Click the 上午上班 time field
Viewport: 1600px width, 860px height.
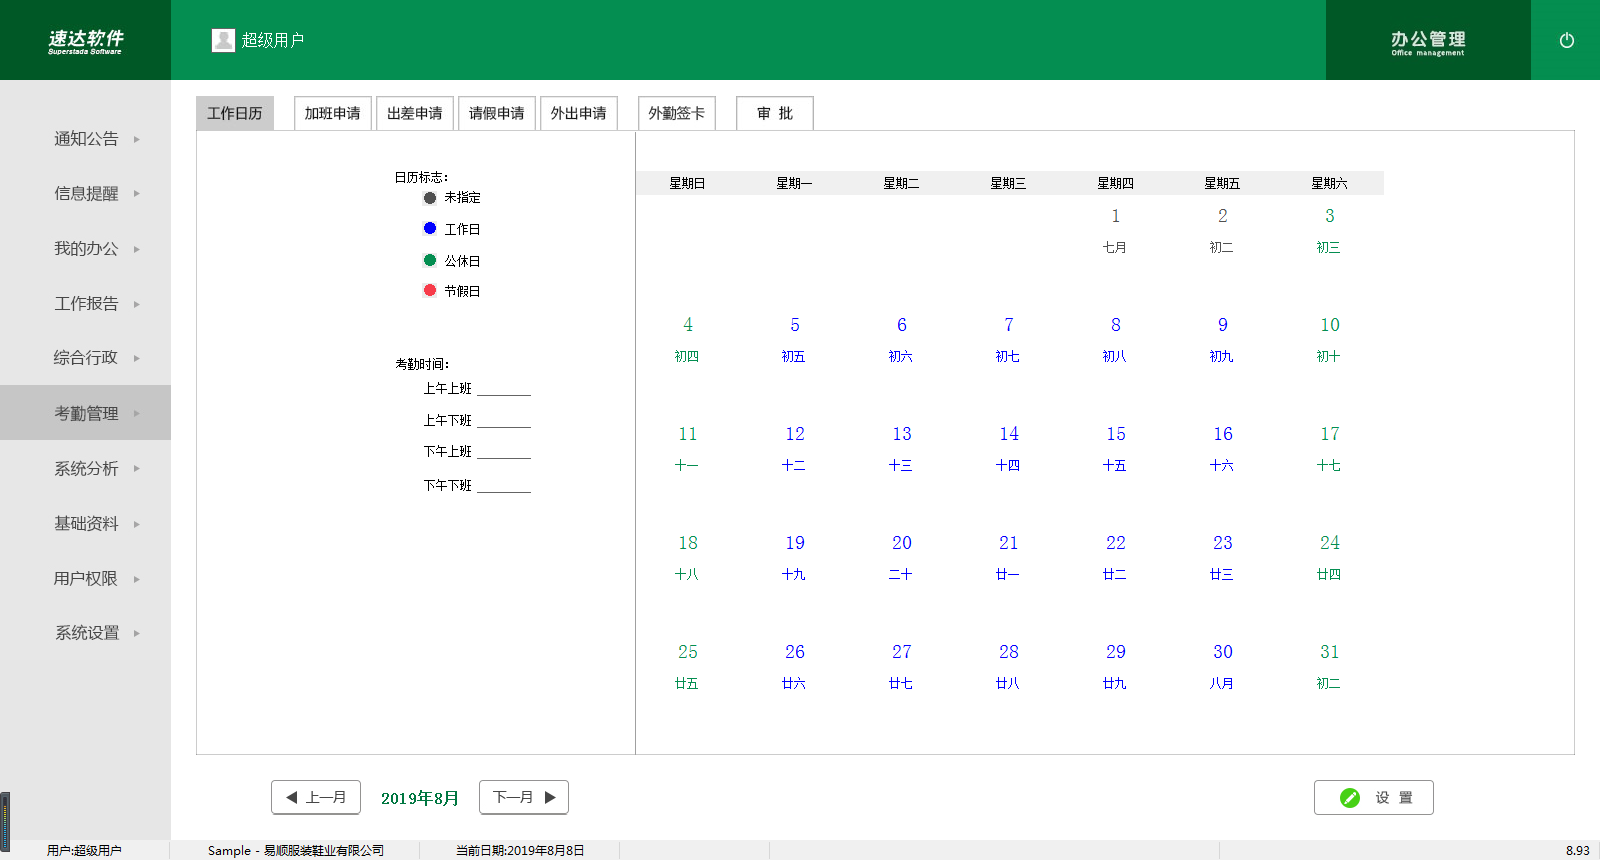click(x=504, y=389)
